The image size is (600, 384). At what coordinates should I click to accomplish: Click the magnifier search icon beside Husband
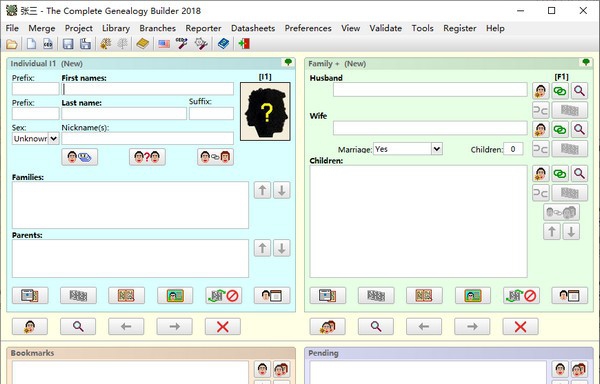pos(579,91)
